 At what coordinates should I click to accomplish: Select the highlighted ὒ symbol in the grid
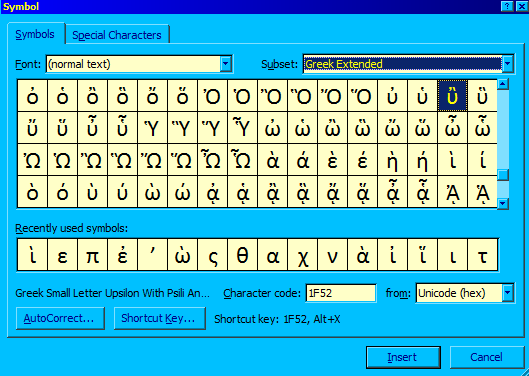[452, 96]
